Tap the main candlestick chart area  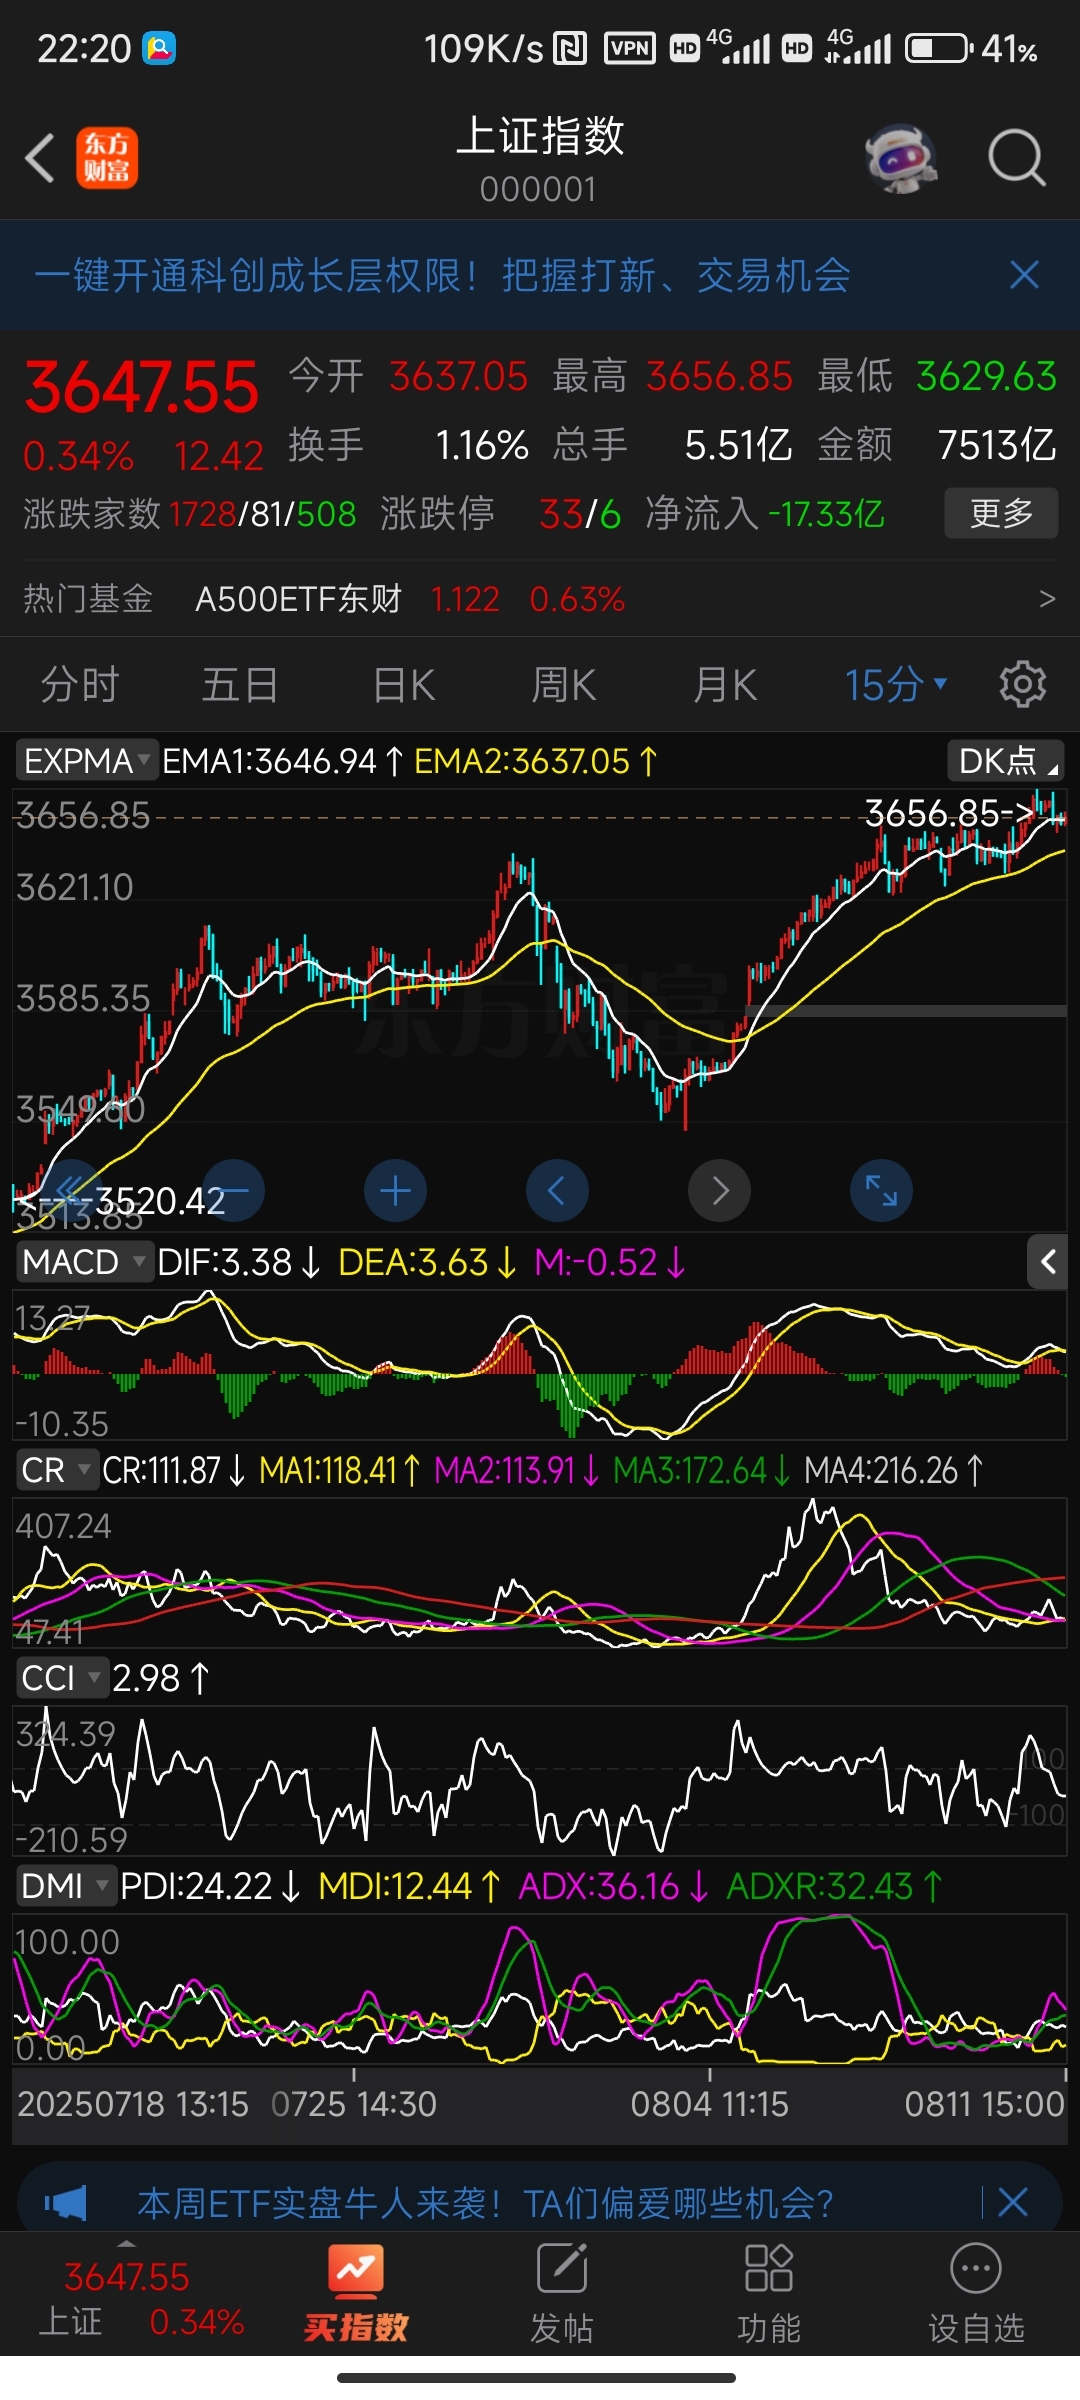point(540,1010)
